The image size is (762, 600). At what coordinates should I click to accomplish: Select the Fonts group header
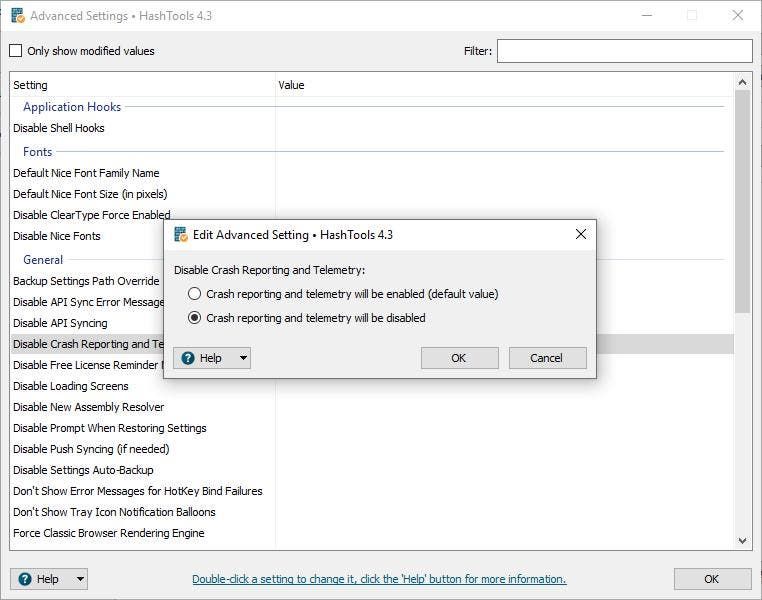click(x=37, y=152)
